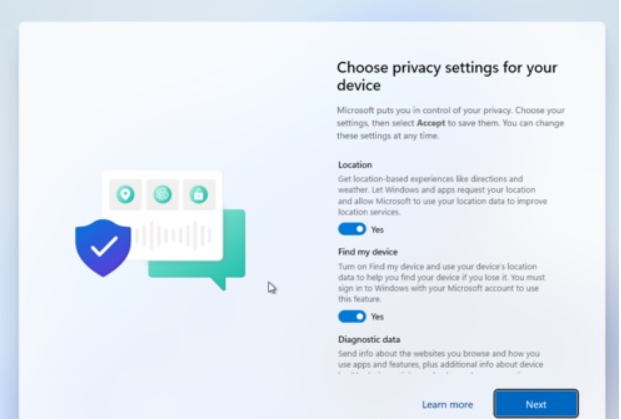The image size is (621, 420).
Task: Click the Yes label beside Location toggle
Action: [x=377, y=229]
